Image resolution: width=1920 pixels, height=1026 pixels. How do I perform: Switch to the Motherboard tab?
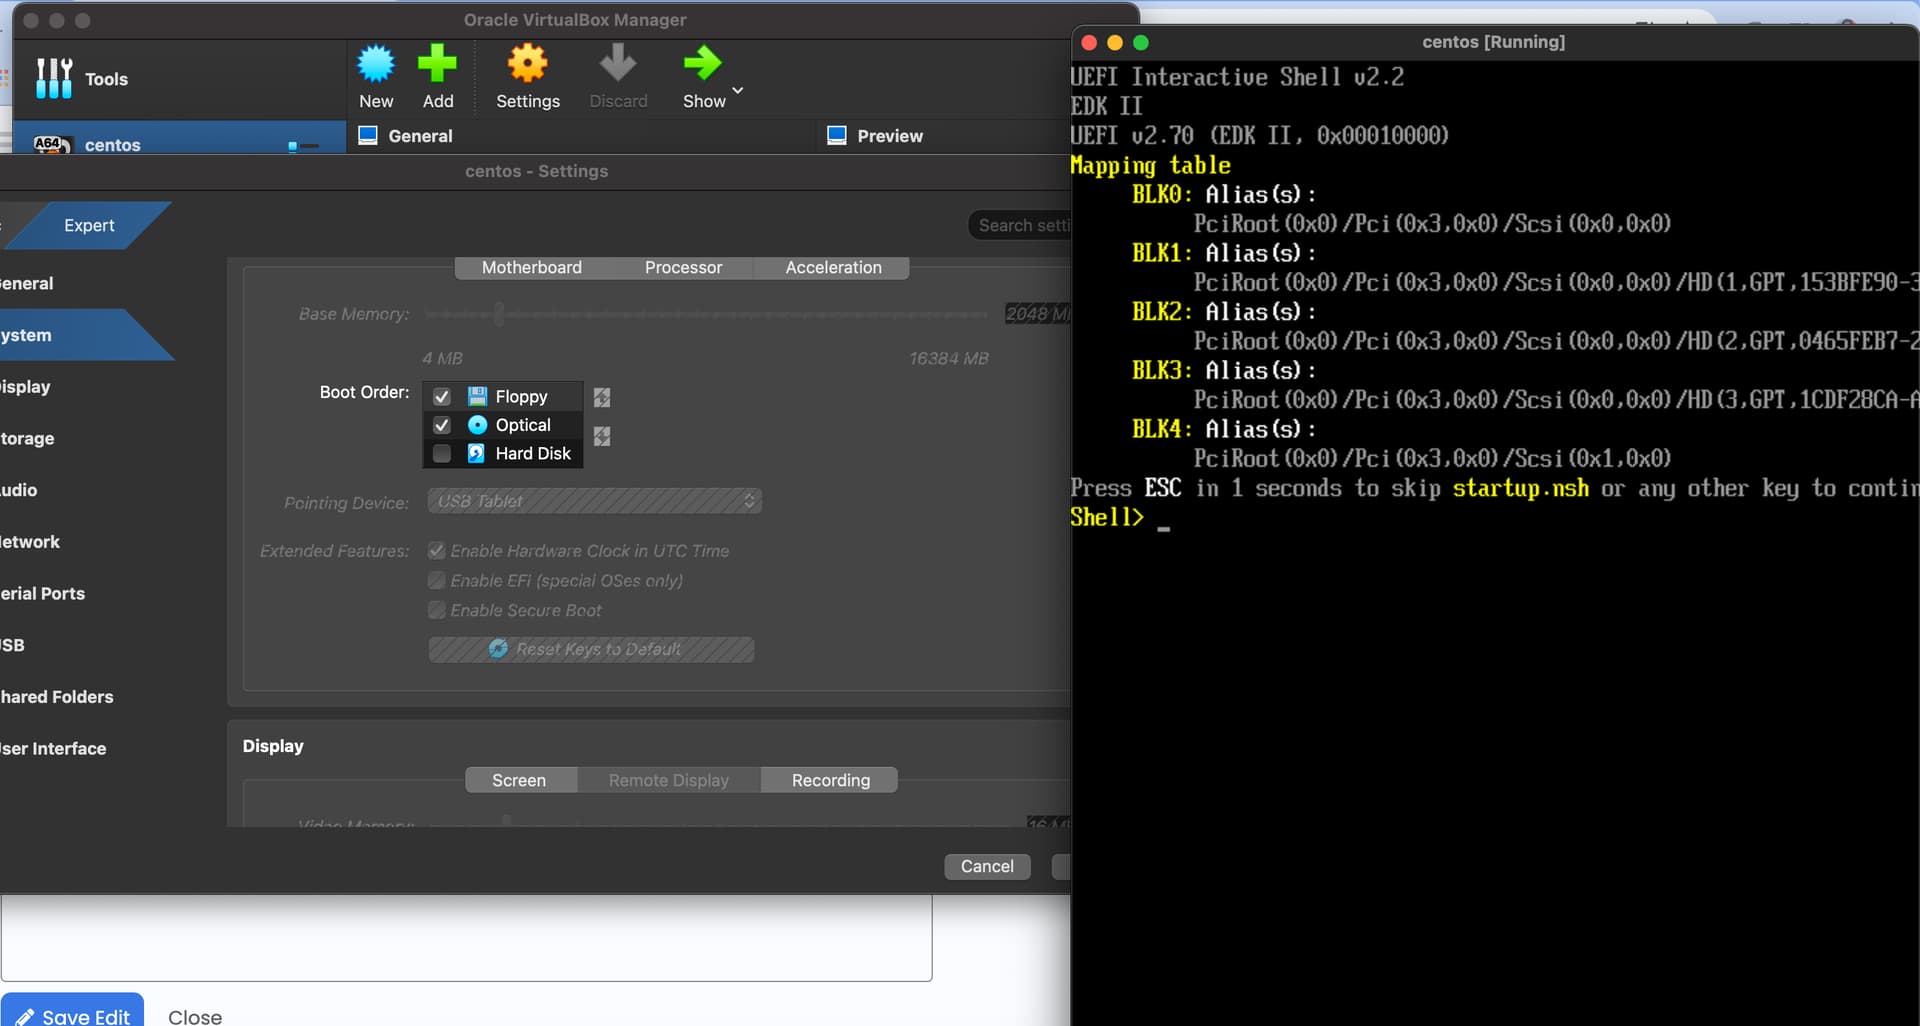point(531,267)
